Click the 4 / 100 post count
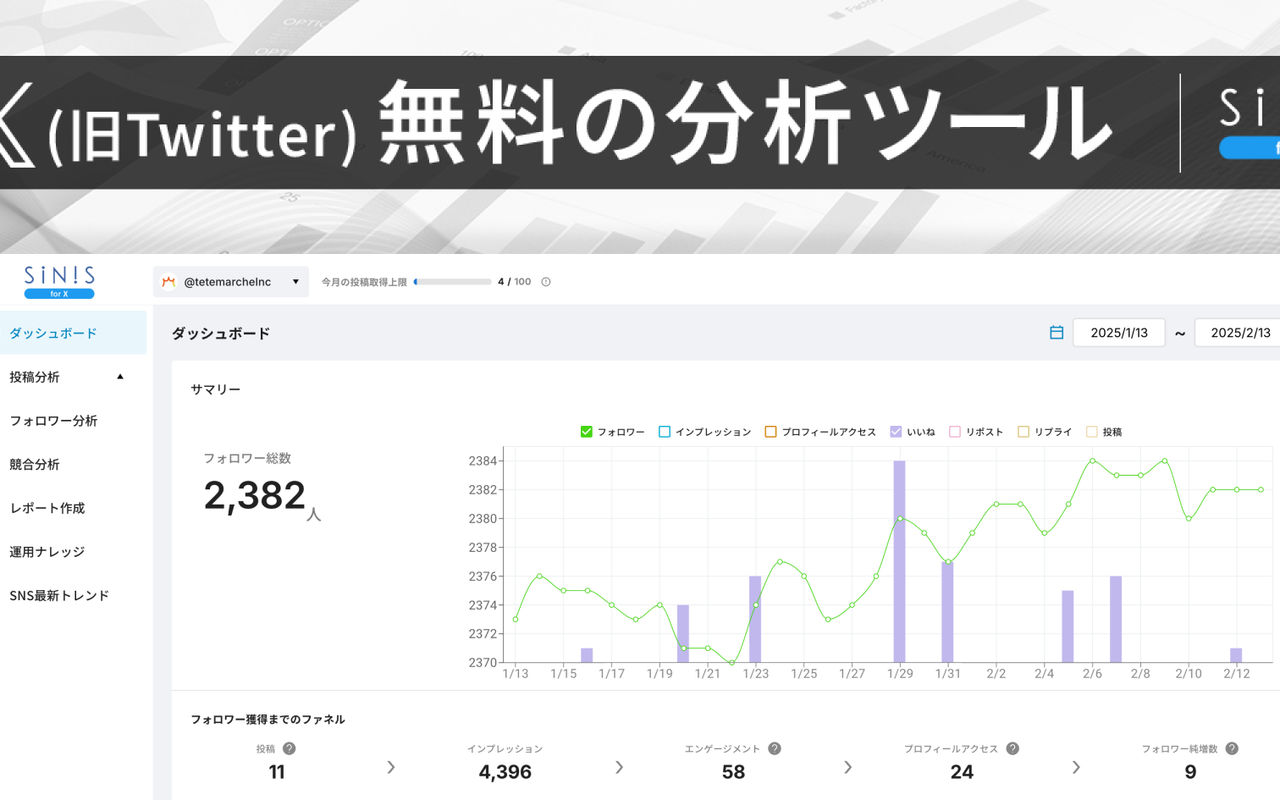The image size is (1280, 800). 514,282
